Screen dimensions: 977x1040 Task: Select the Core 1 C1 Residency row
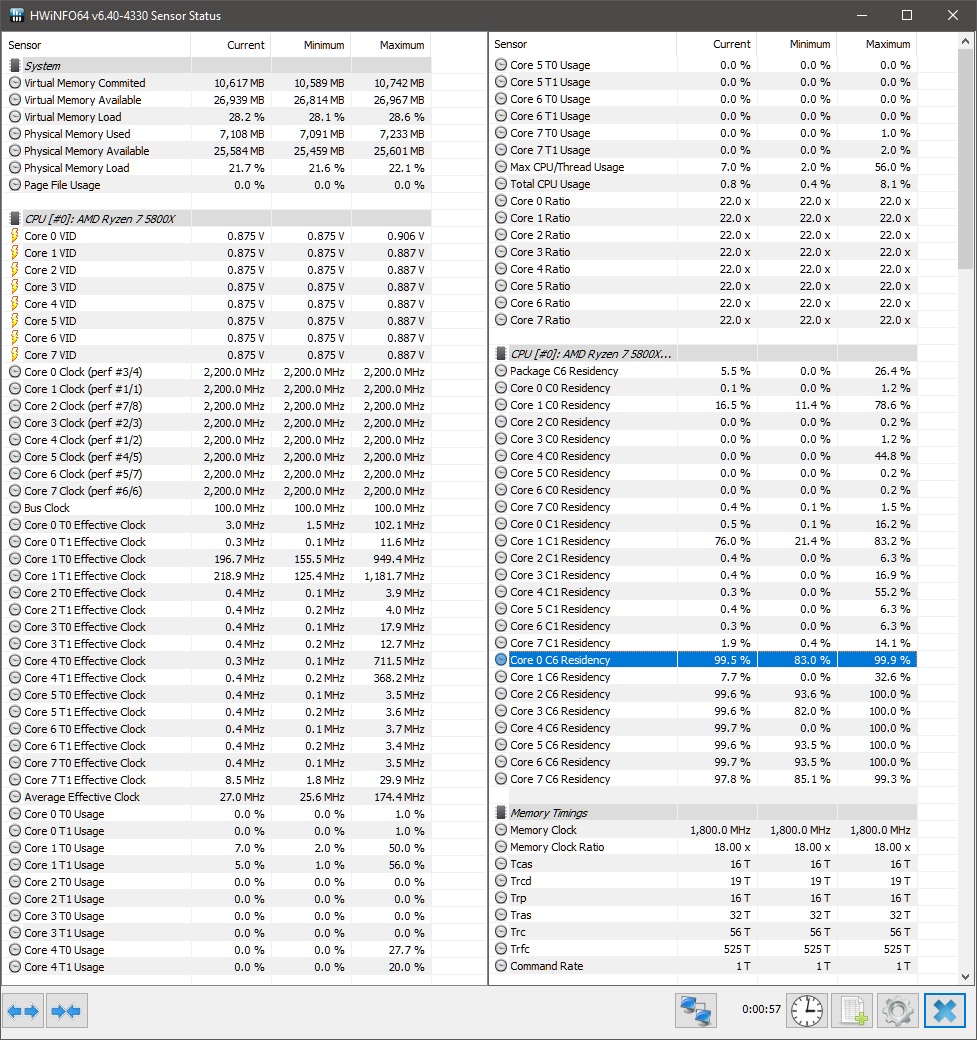(x=704, y=541)
